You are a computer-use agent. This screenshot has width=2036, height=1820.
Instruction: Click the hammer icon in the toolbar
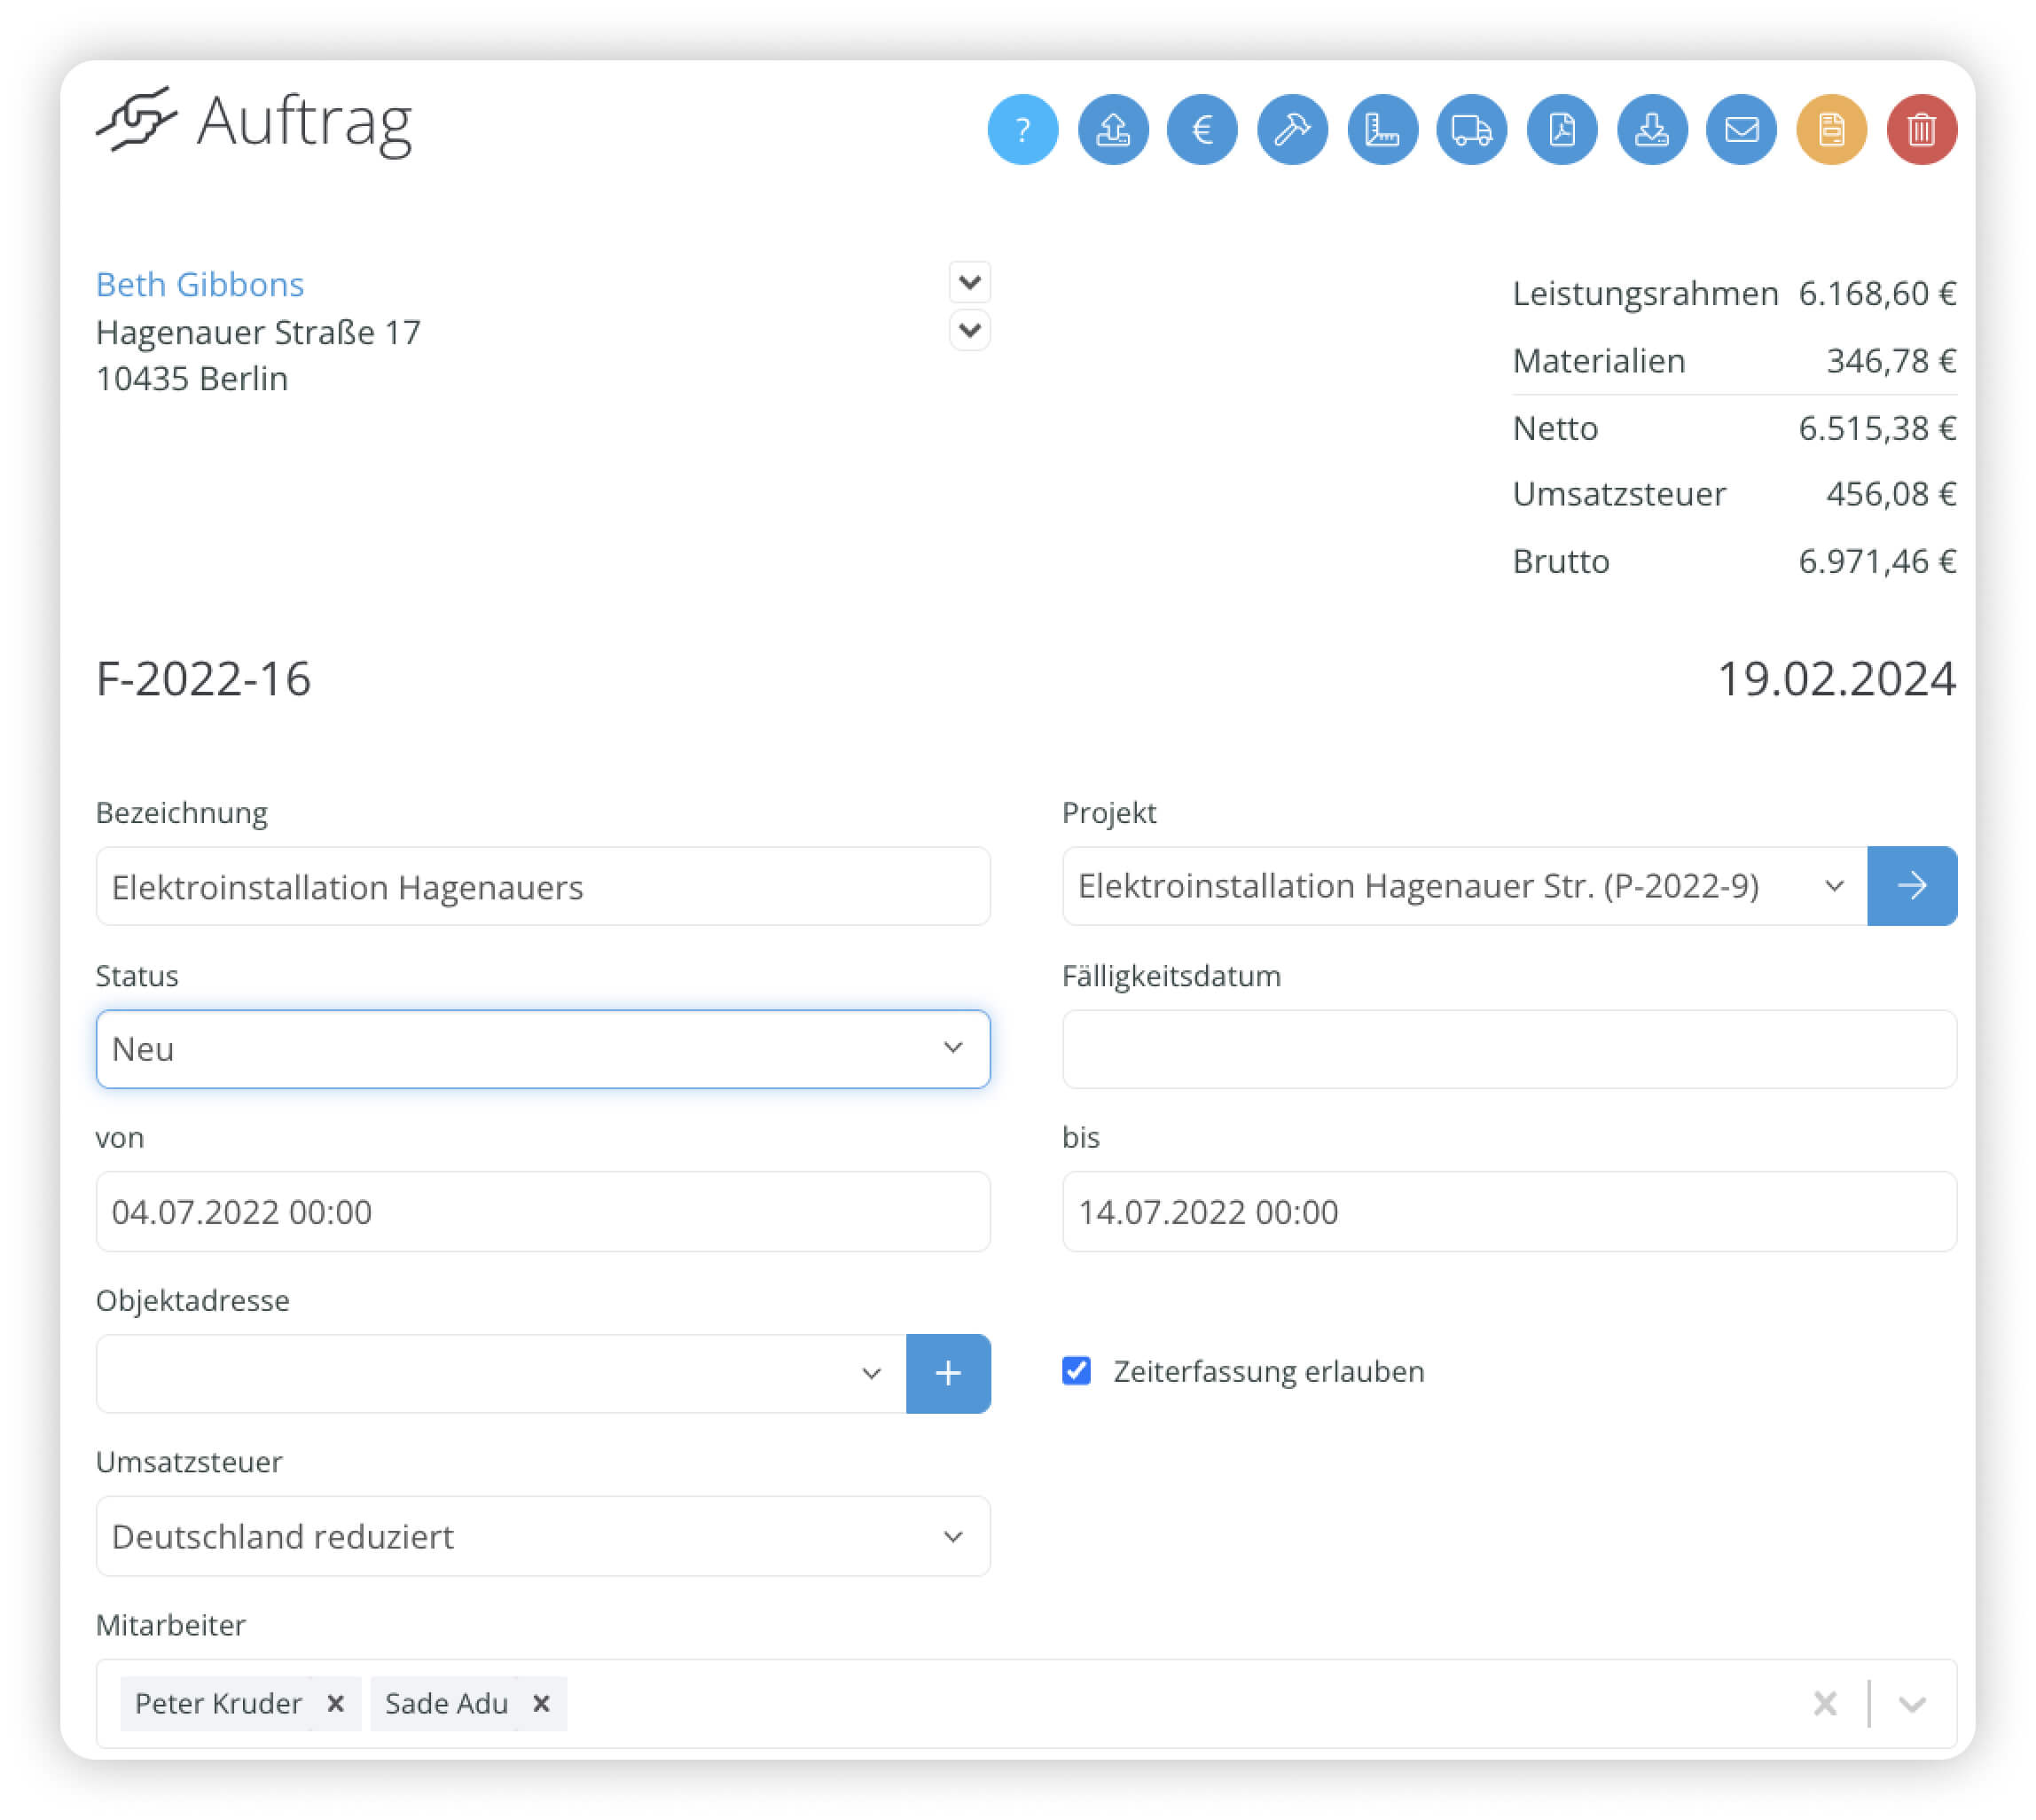[x=1292, y=129]
